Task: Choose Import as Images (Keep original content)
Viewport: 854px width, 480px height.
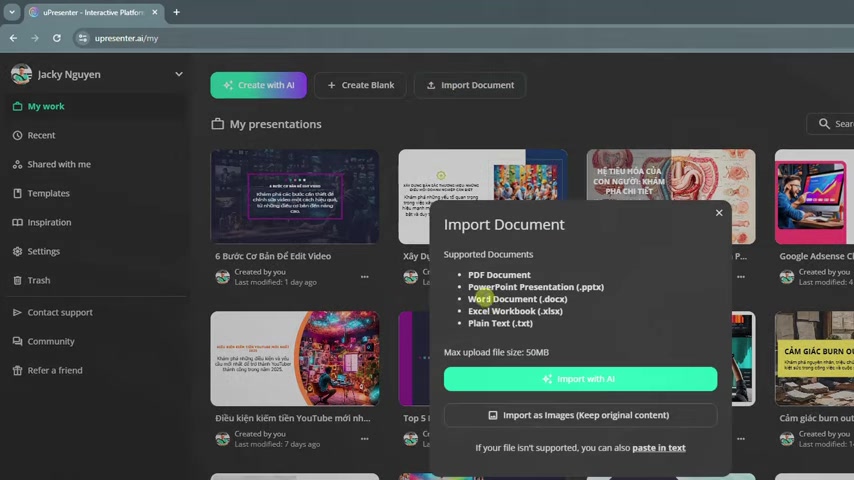Action: tap(580, 415)
